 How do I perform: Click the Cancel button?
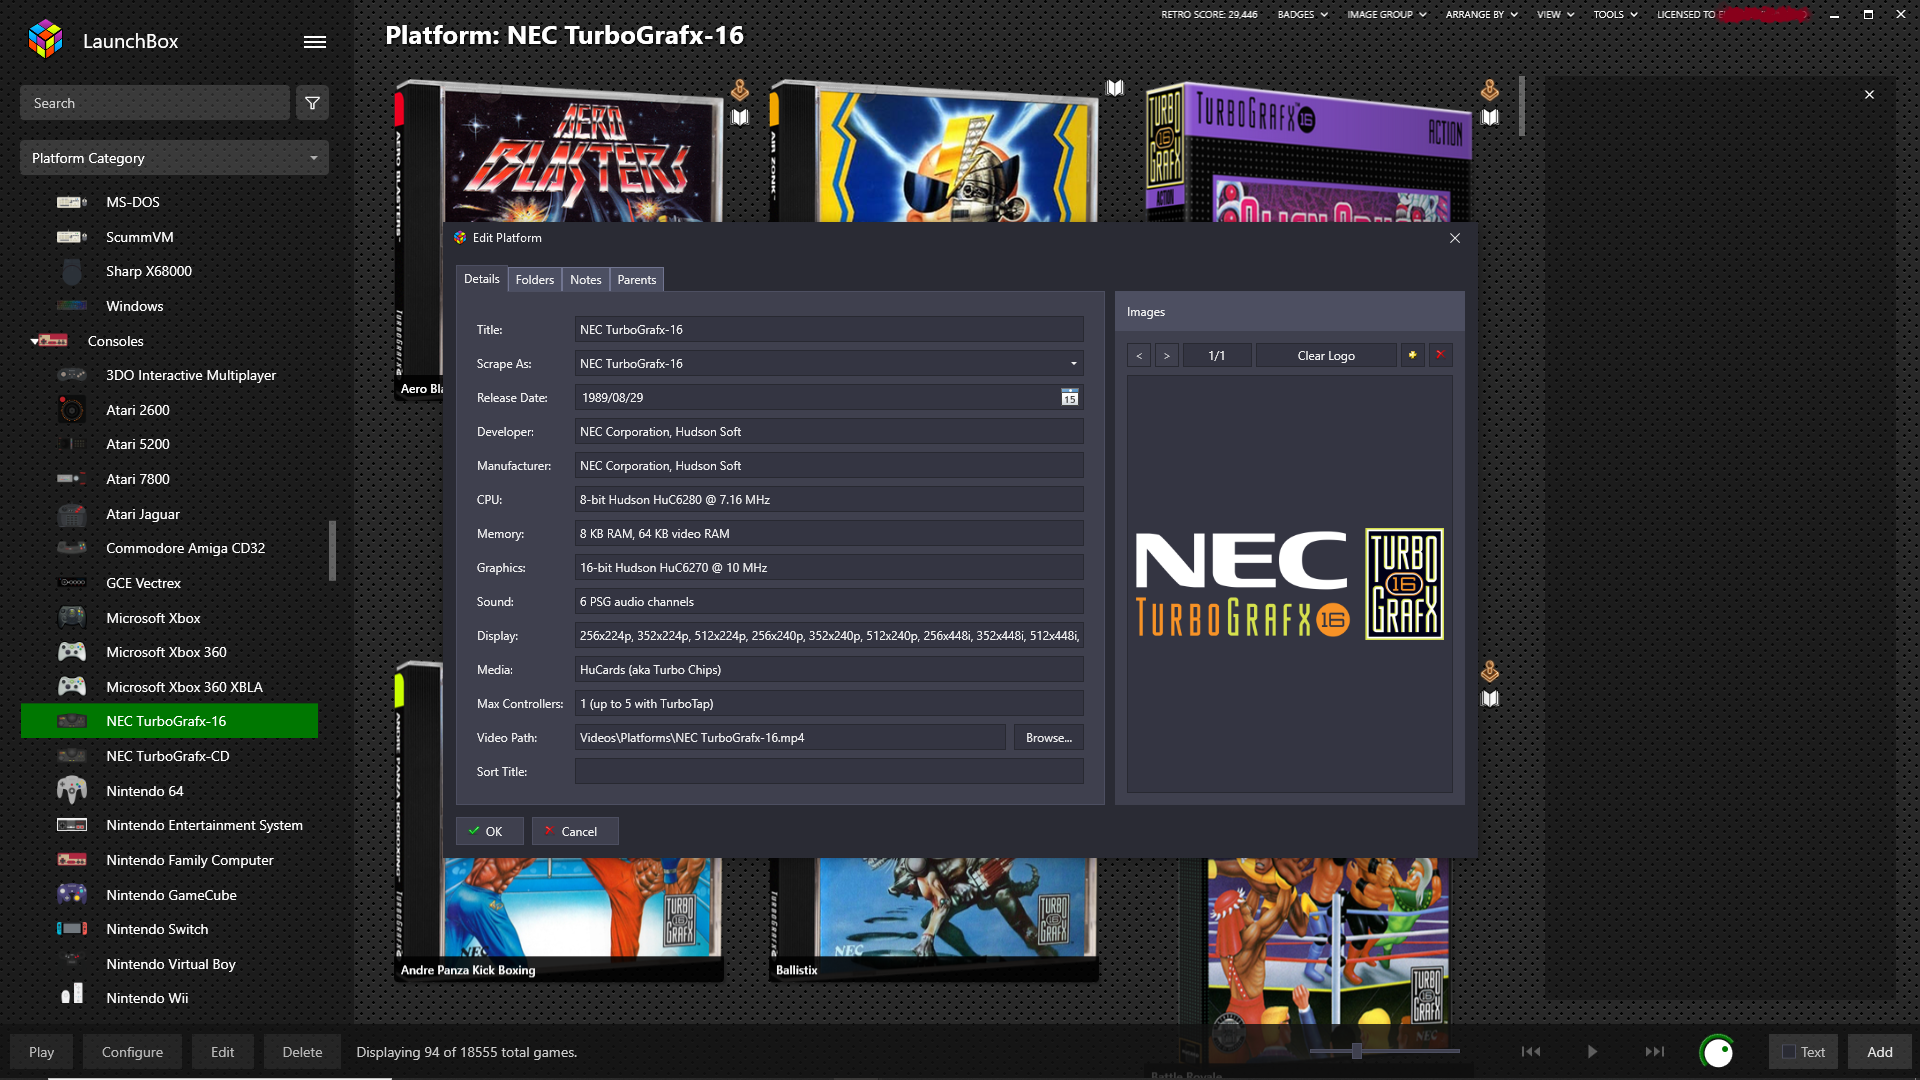point(575,831)
